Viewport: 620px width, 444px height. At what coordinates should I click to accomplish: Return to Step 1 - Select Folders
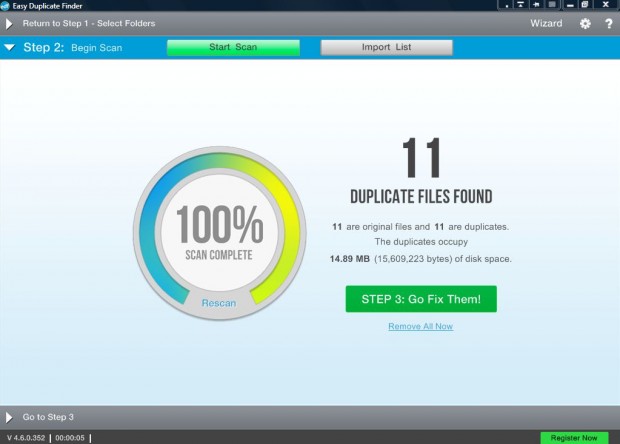89,23
